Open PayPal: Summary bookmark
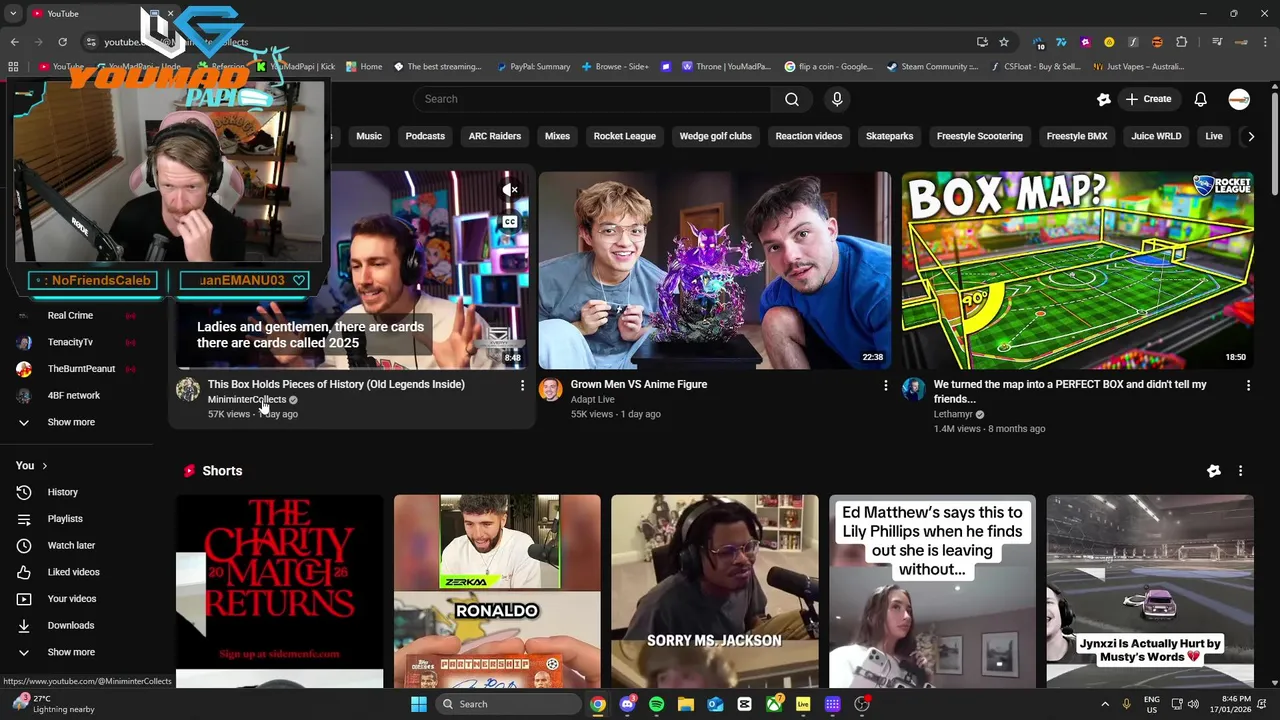The width and height of the screenshot is (1280, 720). (x=533, y=67)
